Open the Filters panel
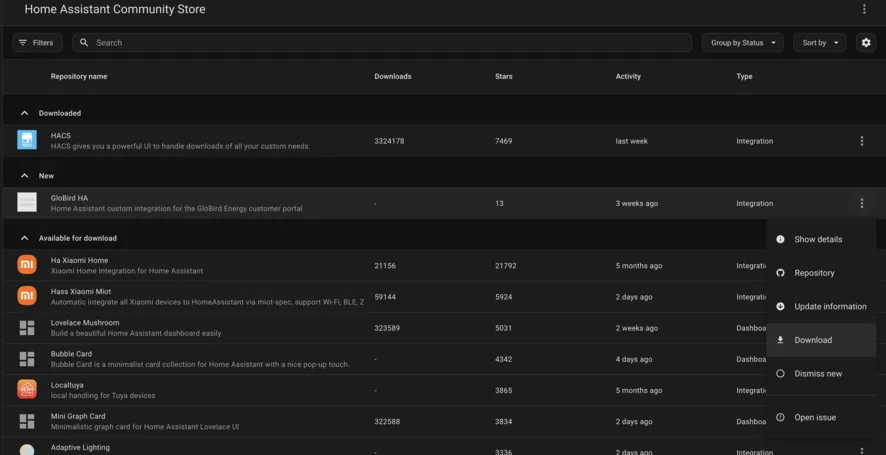Screen dimensions: 886x455 [x=37, y=42]
